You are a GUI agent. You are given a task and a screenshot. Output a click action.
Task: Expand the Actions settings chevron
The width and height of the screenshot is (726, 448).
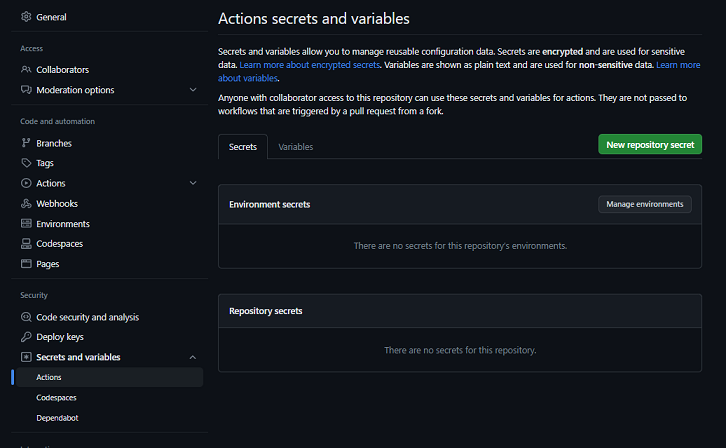click(x=193, y=183)
